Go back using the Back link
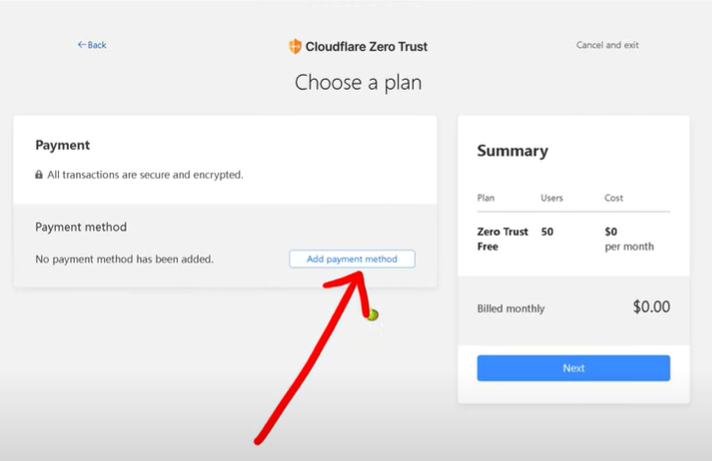Screen dimensions: 712x461 pos(92,45)
